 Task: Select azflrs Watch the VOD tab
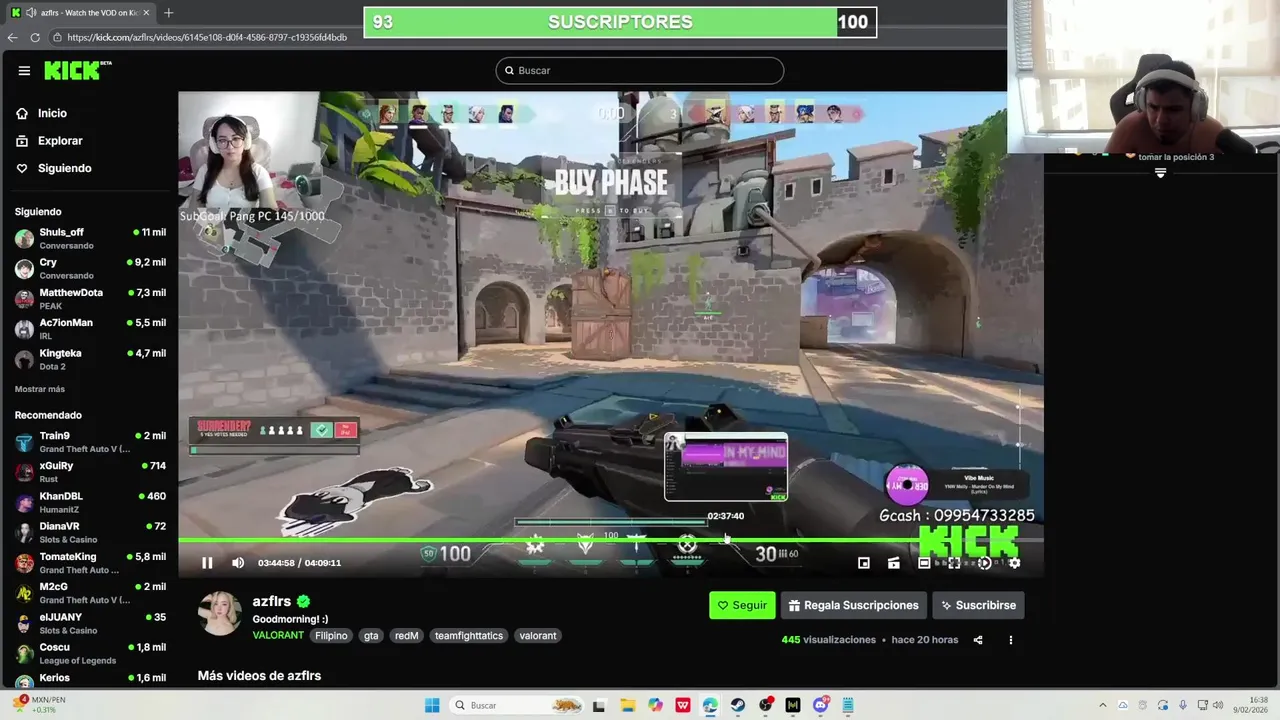[x=80, y=13]
